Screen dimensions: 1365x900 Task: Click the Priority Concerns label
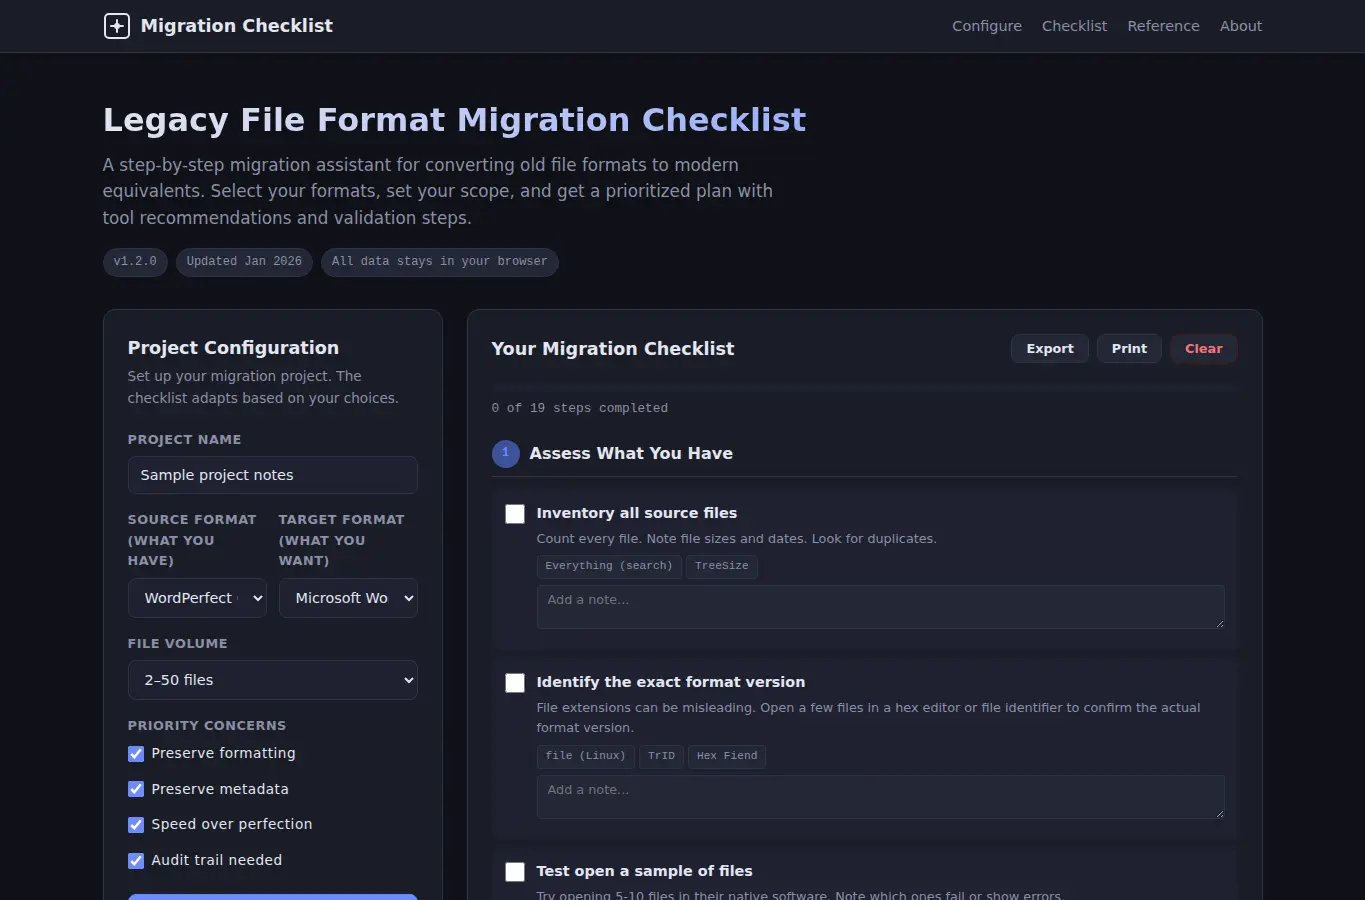click(x=207, y=726)
